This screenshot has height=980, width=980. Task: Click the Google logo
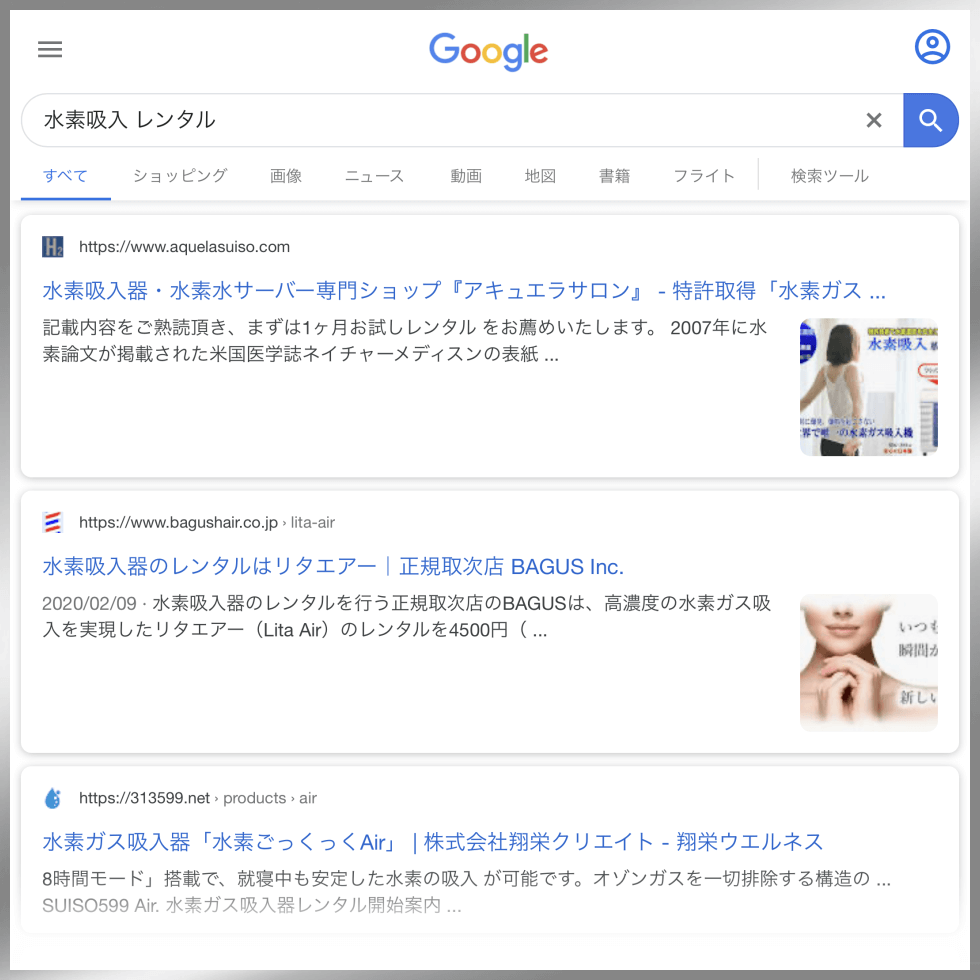(x=488, y=51)
